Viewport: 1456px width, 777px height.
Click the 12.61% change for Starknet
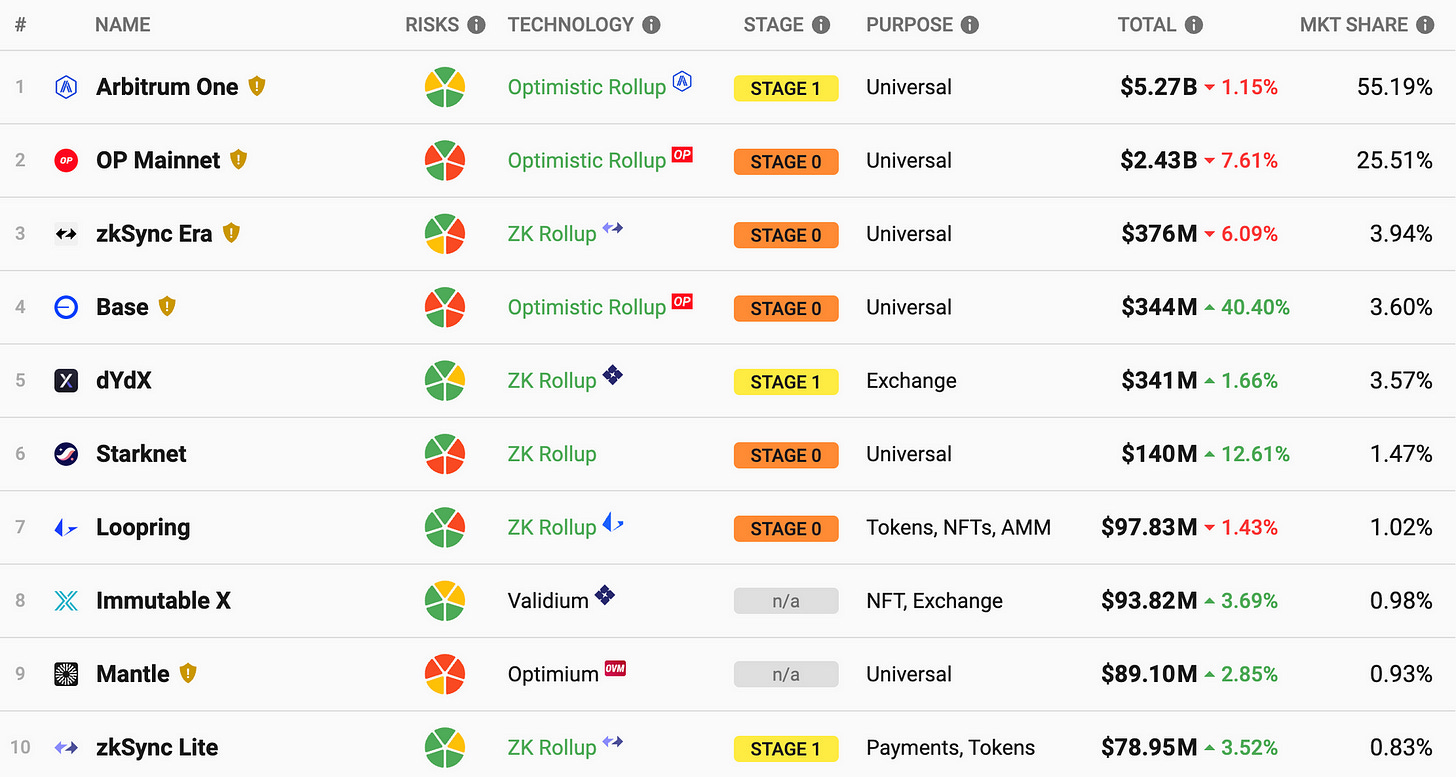(1255, 454)
